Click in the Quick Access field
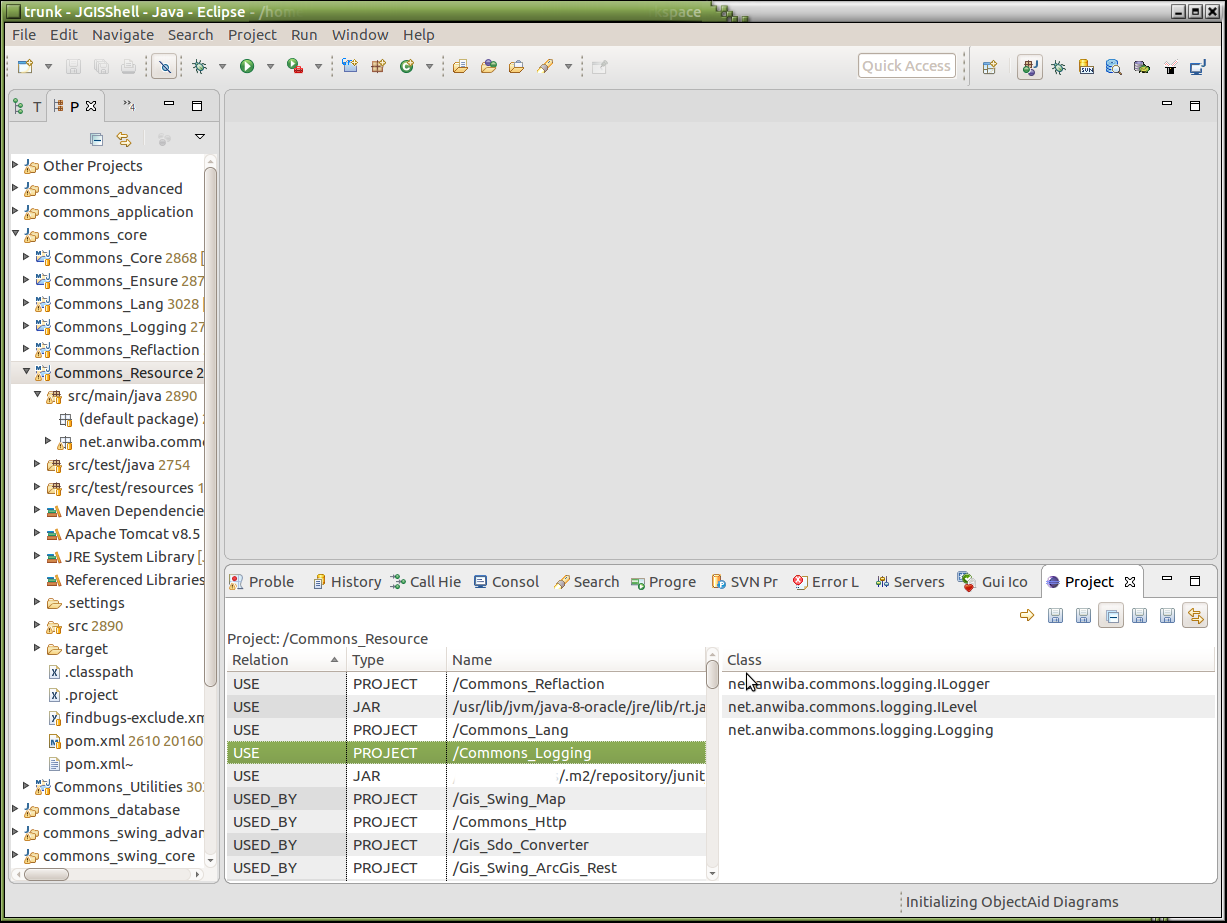 point(906,66)
